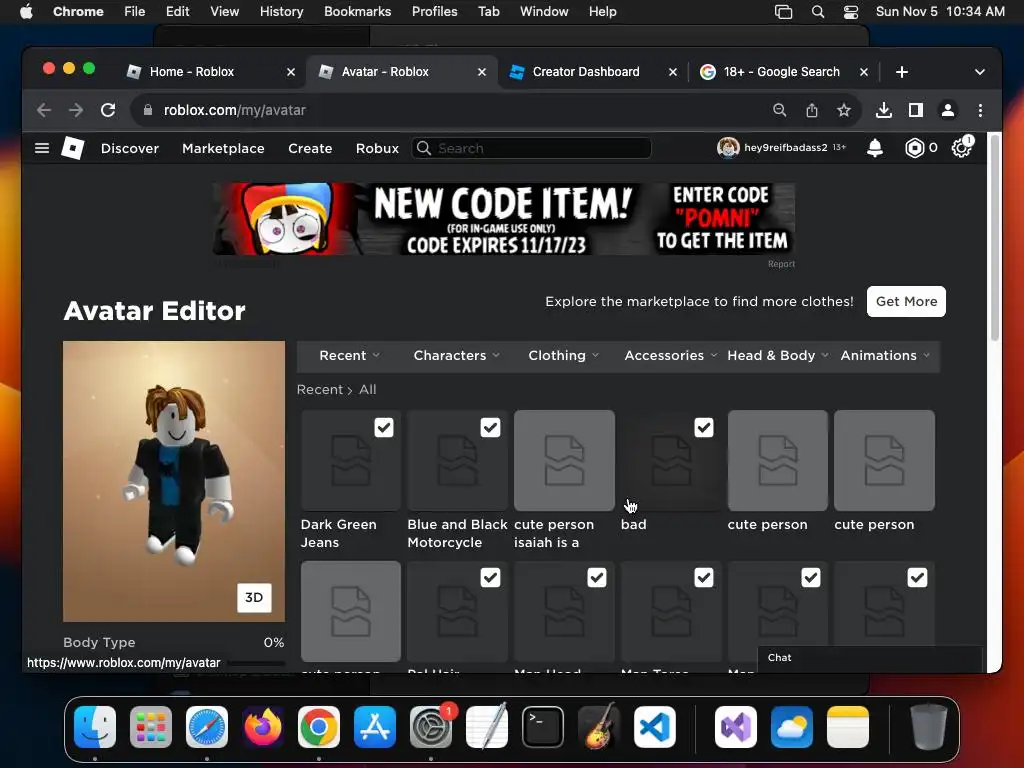
Task: Toggle checkbox on second-row Pal Hair item
Action: coord(490,577)
